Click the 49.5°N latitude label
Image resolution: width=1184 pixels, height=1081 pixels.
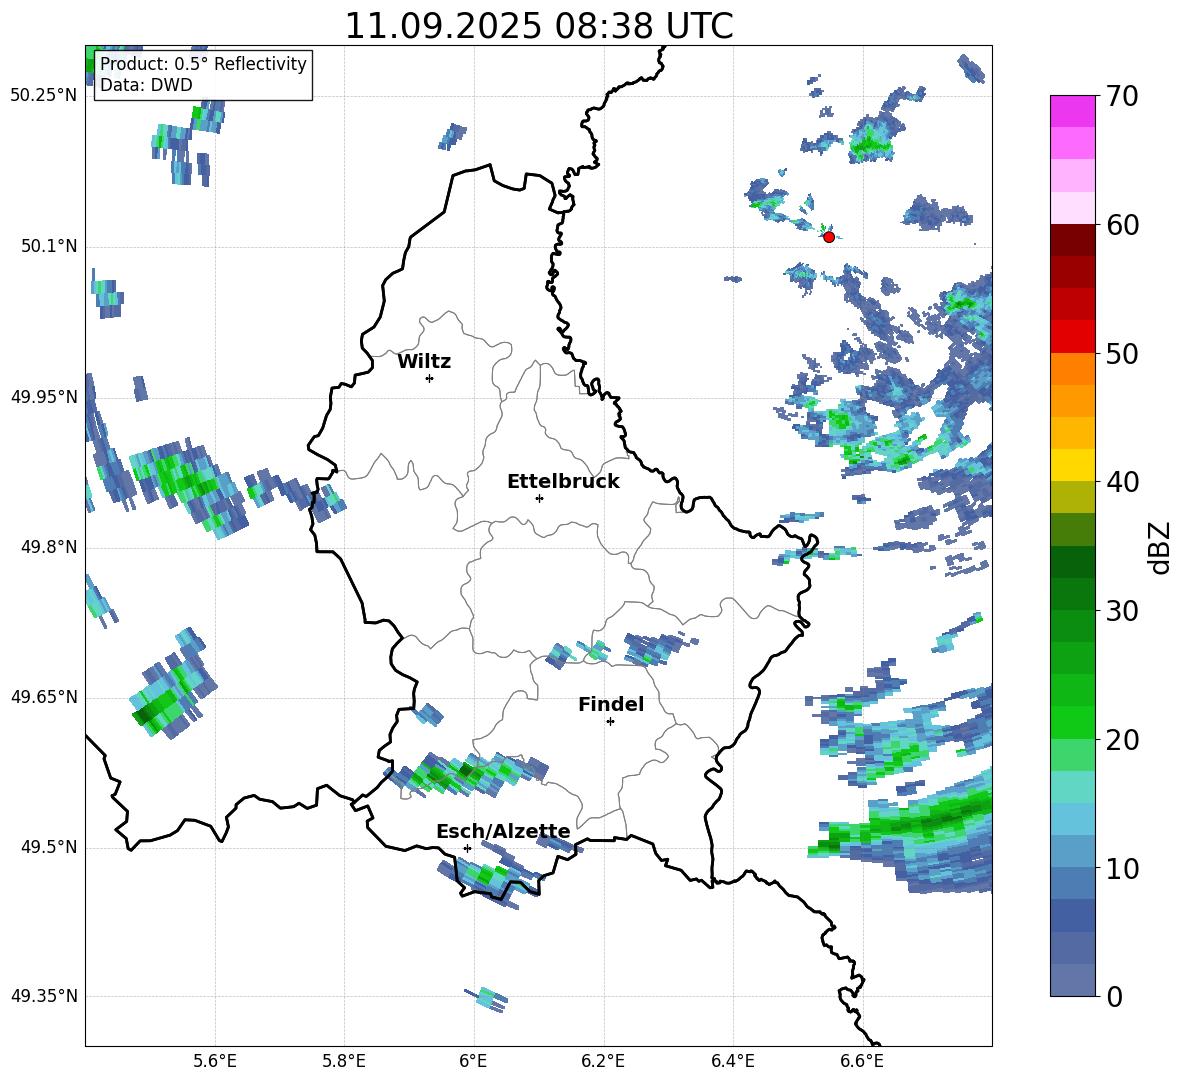coord(49,847)
